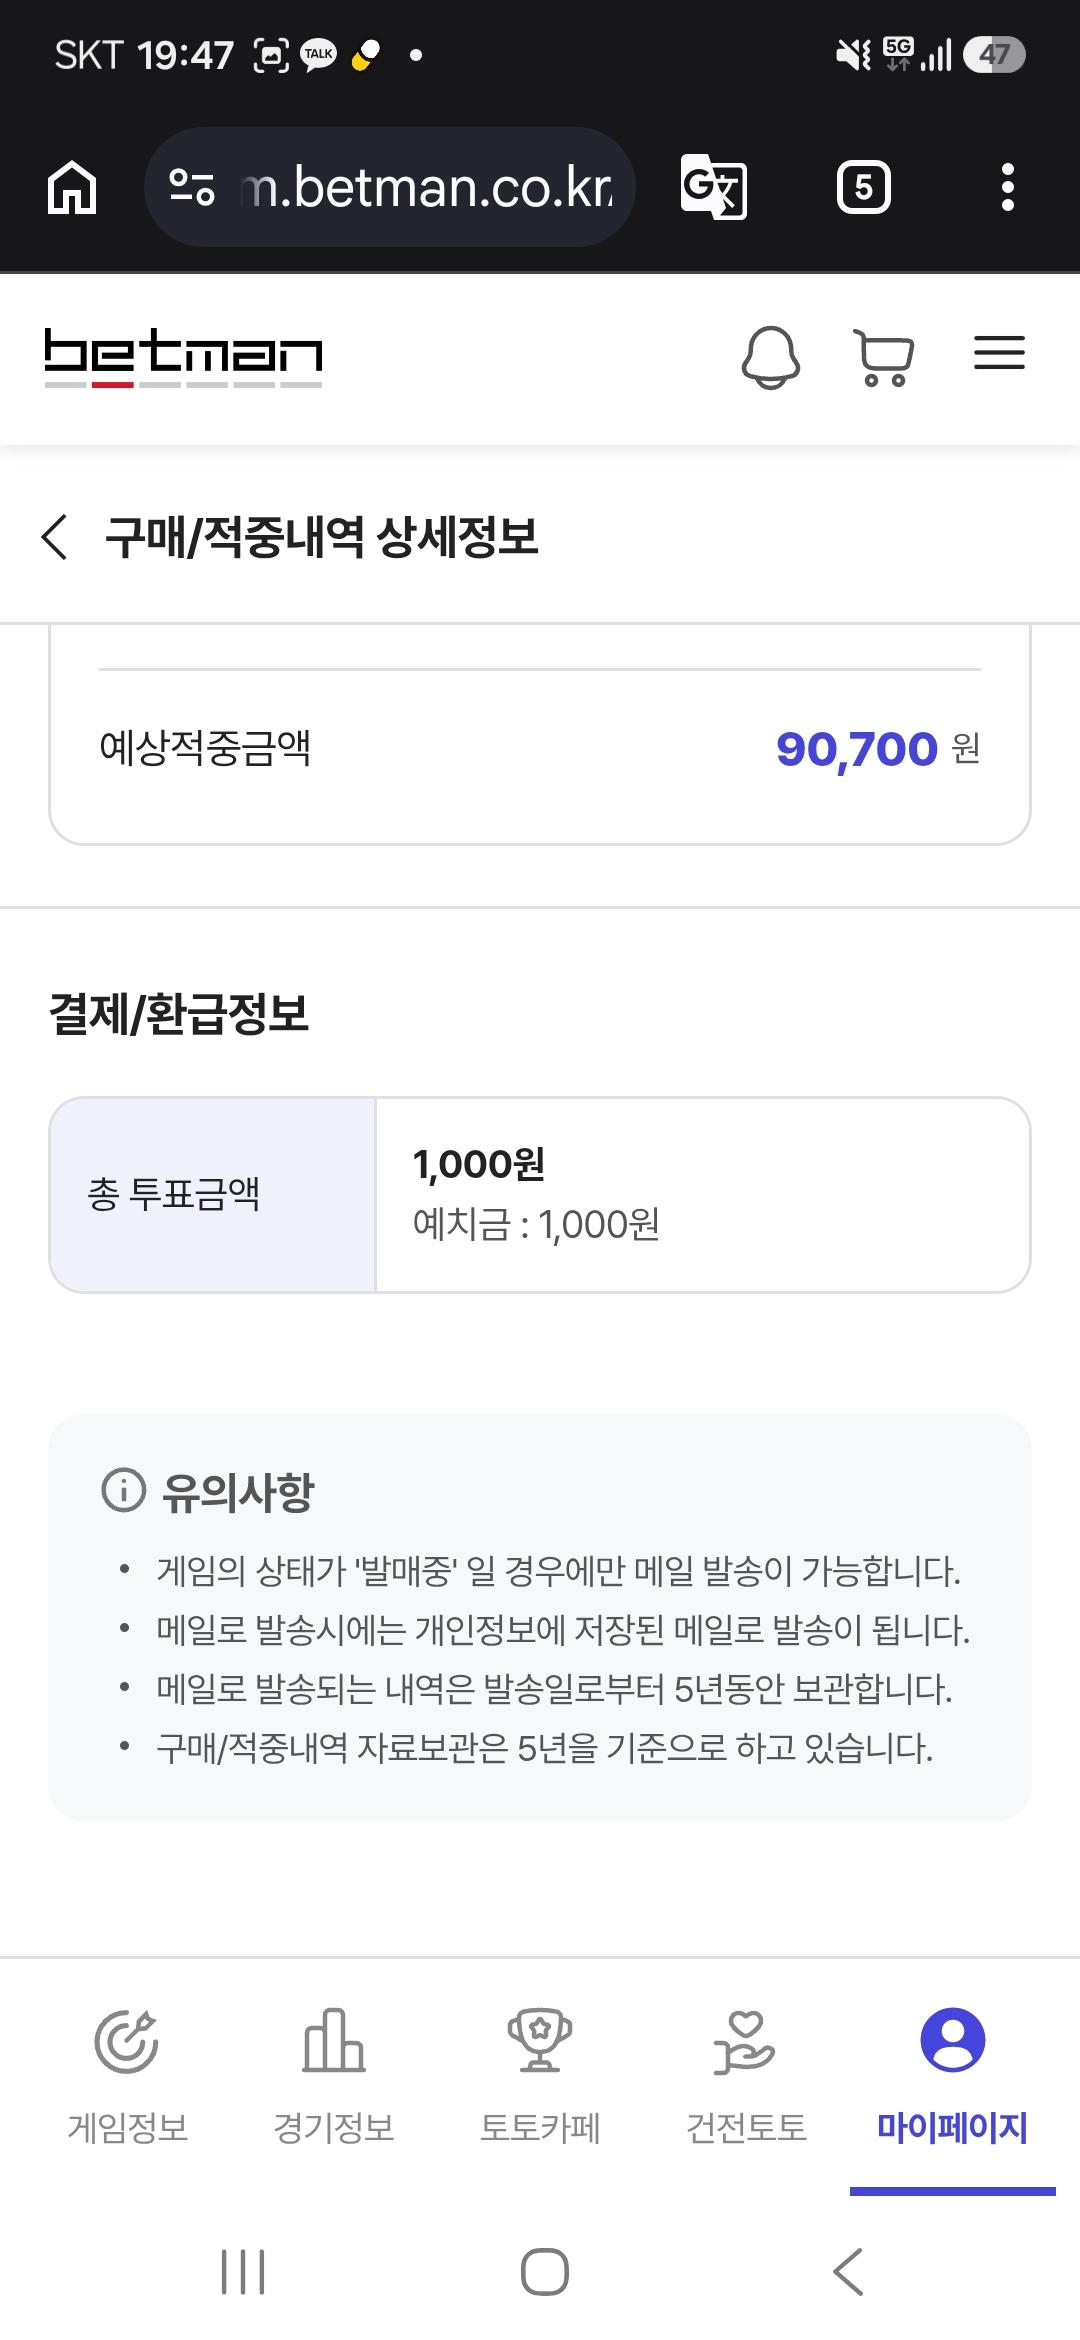Open the notification bell icon
This screenshot has width=1080, height=2340.
pyautogui.click(x=770, y=357)
